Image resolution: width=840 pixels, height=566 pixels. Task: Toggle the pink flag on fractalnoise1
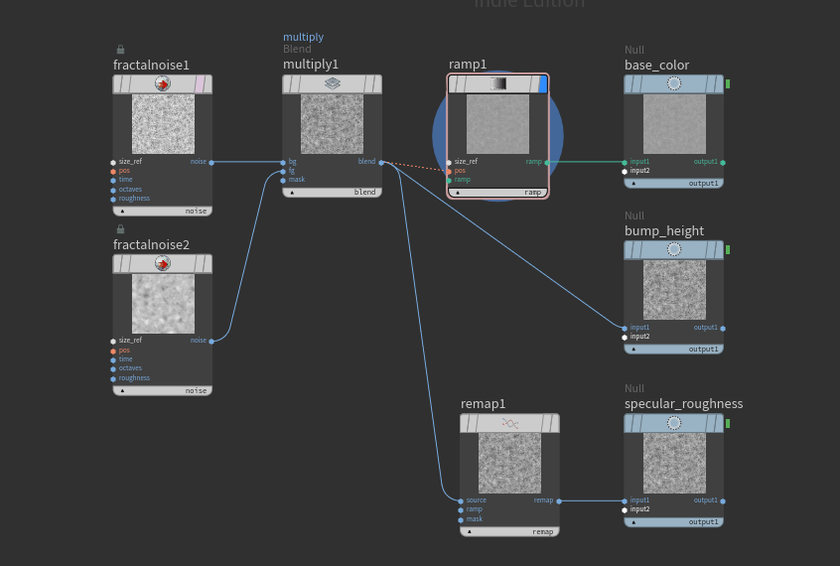(x=200, y=85)
